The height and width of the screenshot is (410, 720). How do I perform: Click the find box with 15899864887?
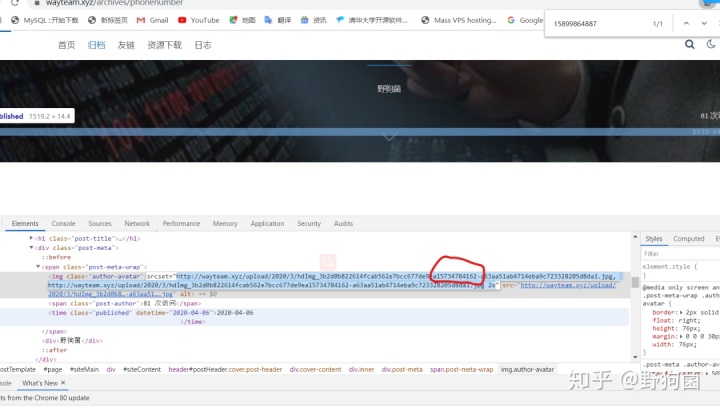(x=597, y=23)
